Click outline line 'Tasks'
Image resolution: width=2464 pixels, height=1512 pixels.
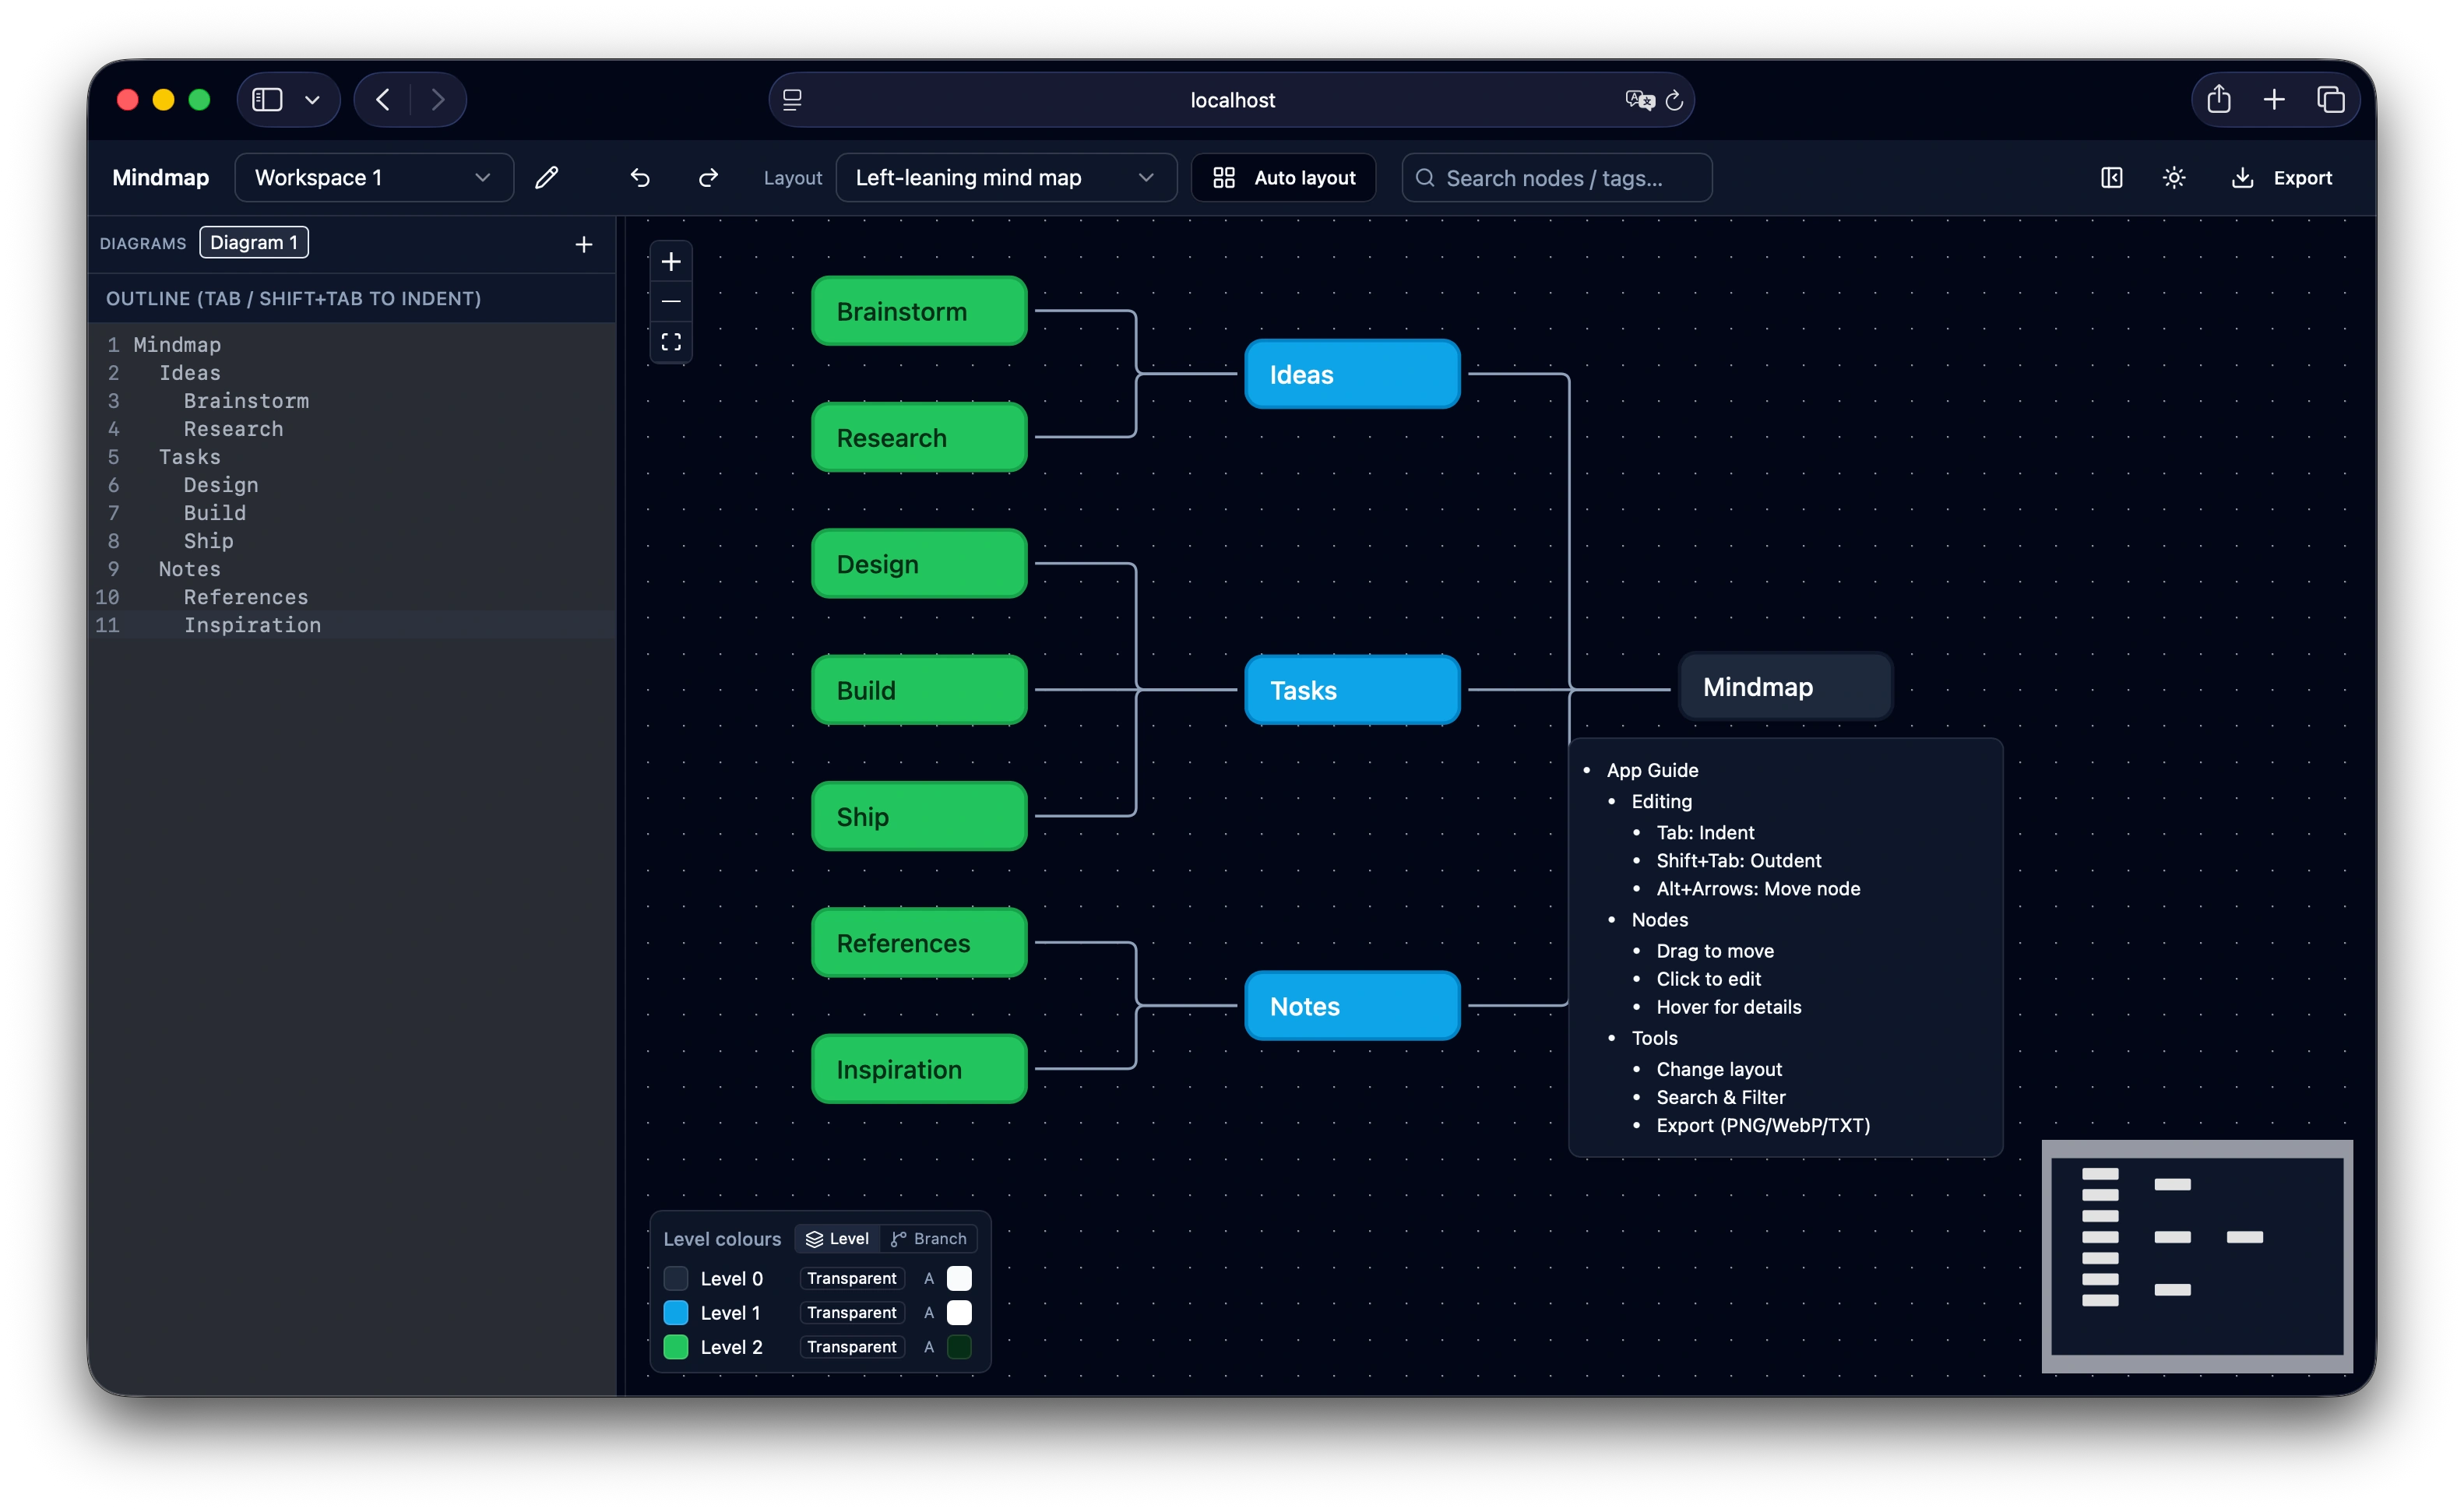[x=189, y=457]
